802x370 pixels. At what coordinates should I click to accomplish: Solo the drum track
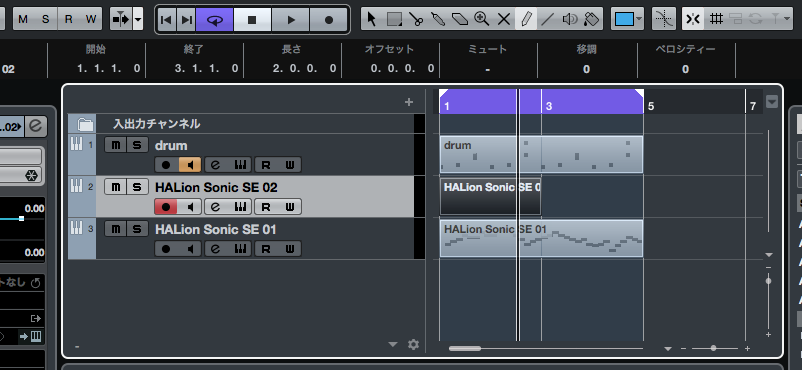[137, 145]
